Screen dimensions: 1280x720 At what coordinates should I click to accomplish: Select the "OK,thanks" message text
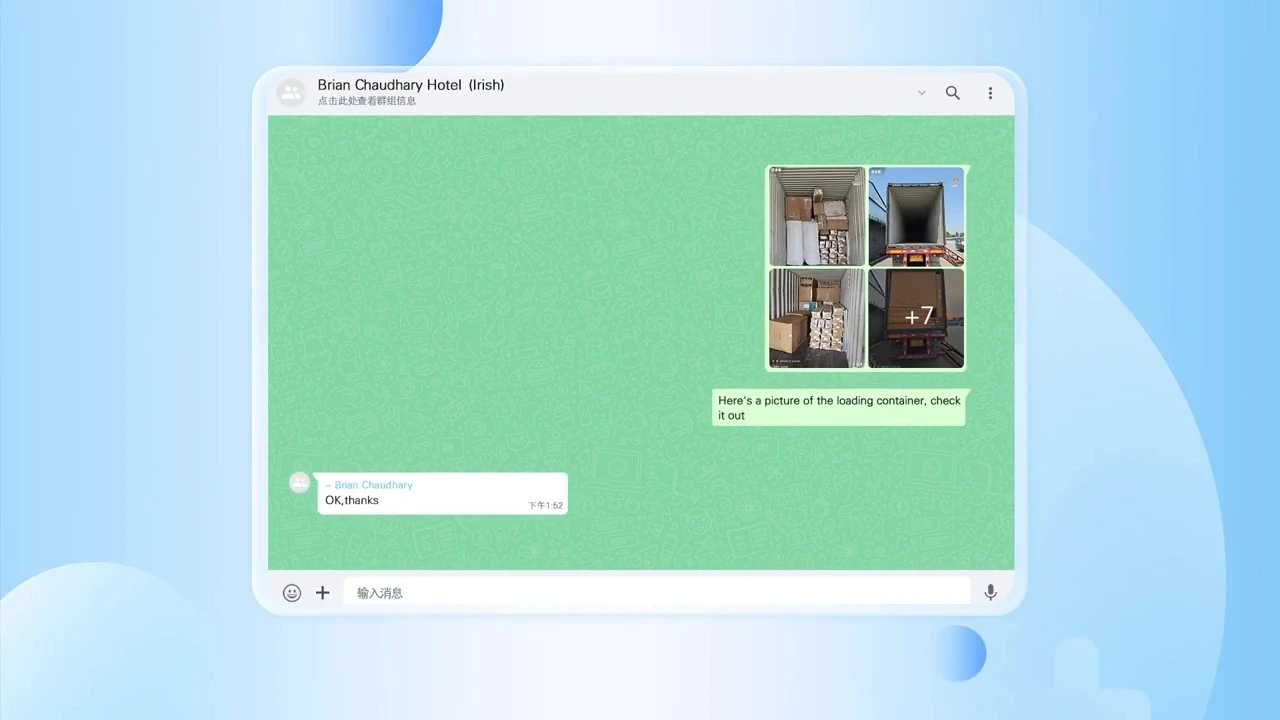point(352,500)
